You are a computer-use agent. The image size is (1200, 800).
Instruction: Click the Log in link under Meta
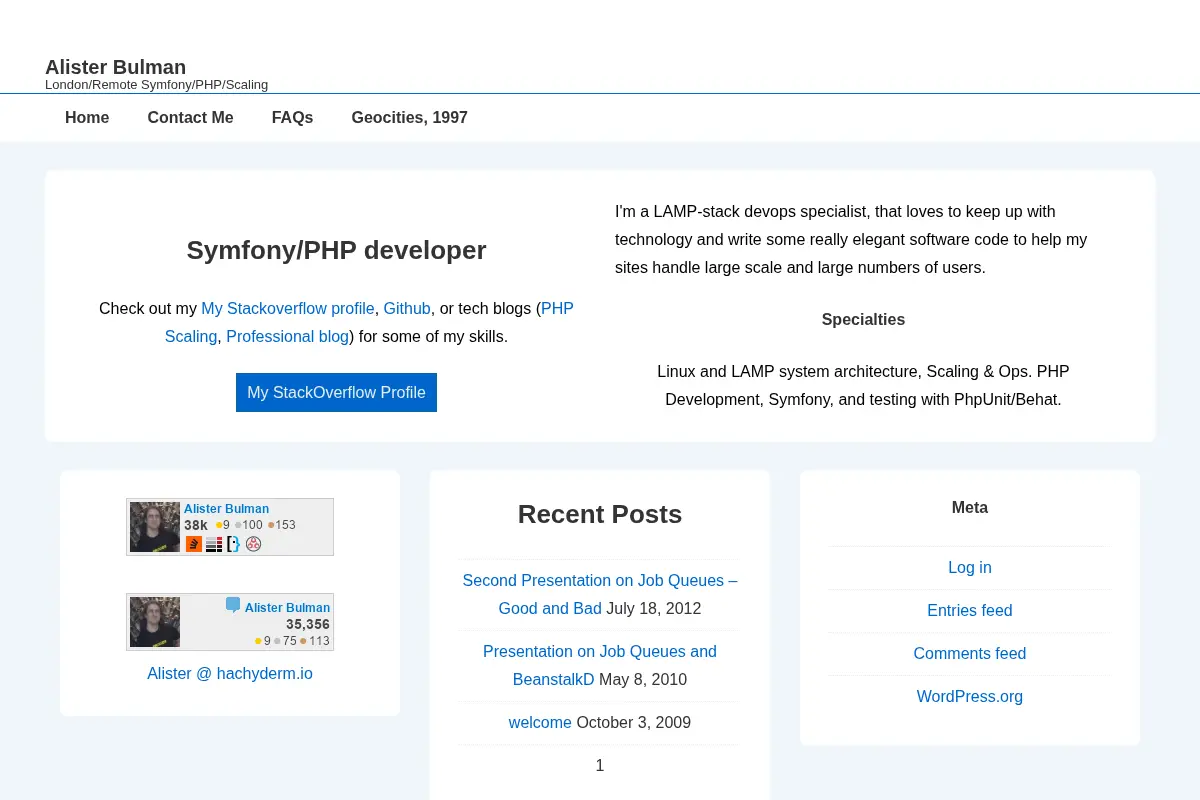970,567
